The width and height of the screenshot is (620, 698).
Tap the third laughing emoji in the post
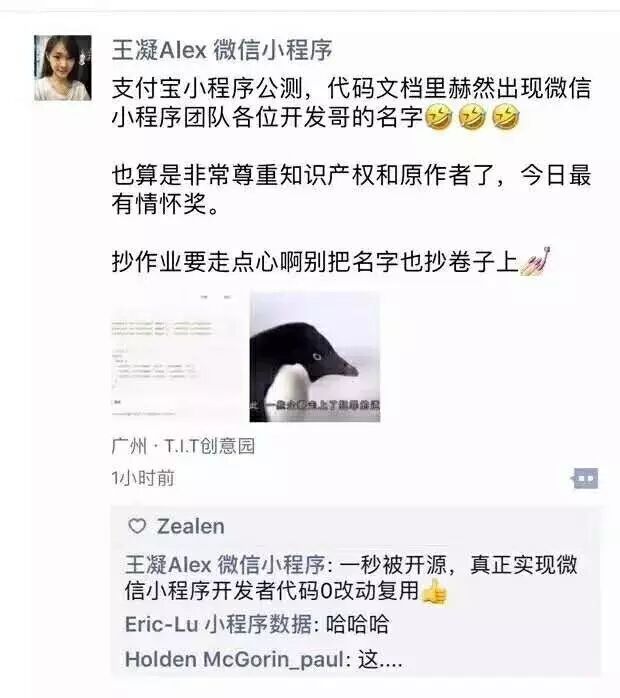click(x=506, y=117)
